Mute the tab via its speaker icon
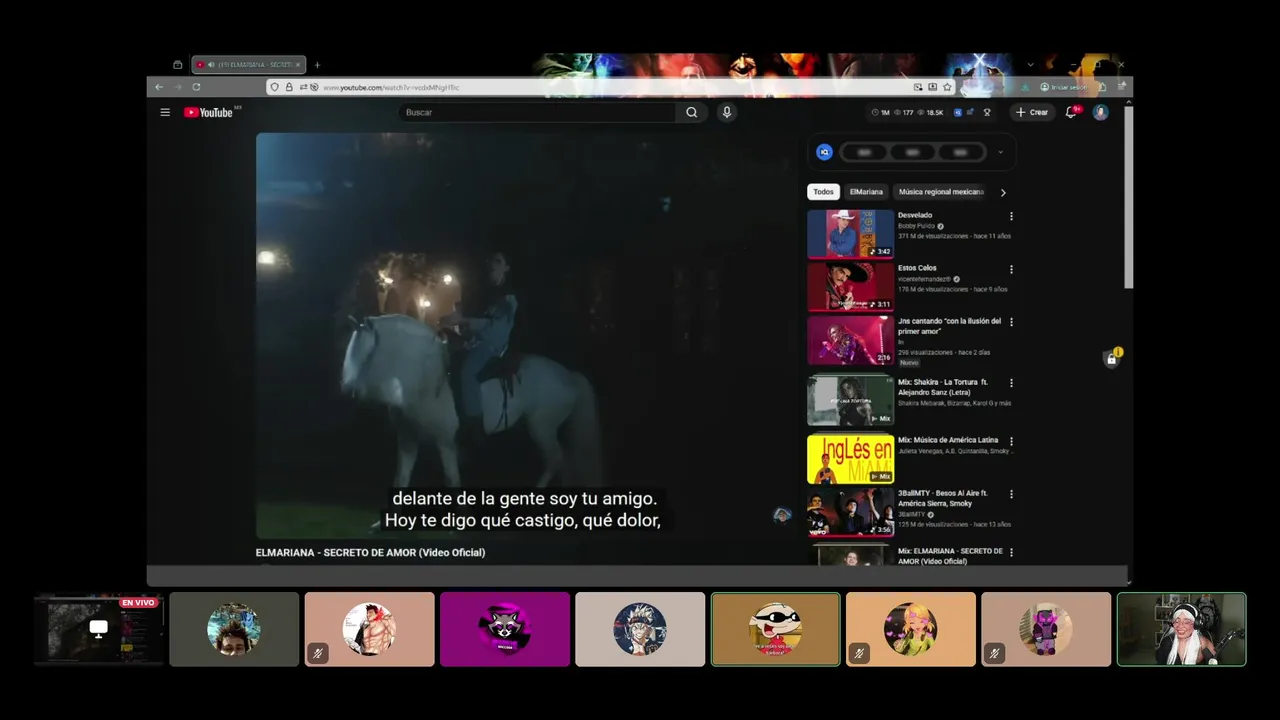 click(210, 65)
